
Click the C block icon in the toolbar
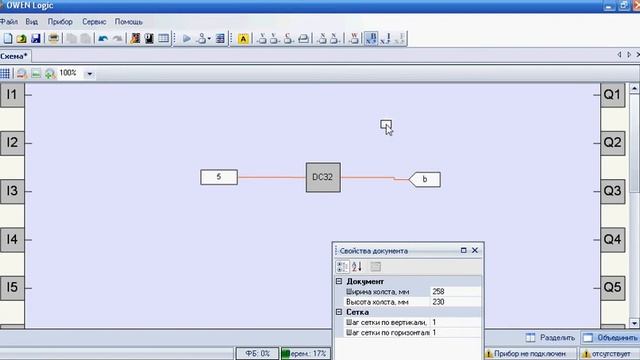pyautogui.click(x=289, y=38)
